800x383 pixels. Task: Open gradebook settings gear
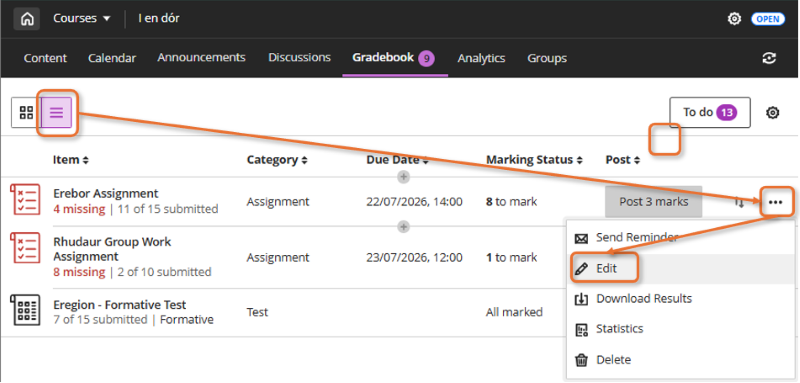point(772,112)
